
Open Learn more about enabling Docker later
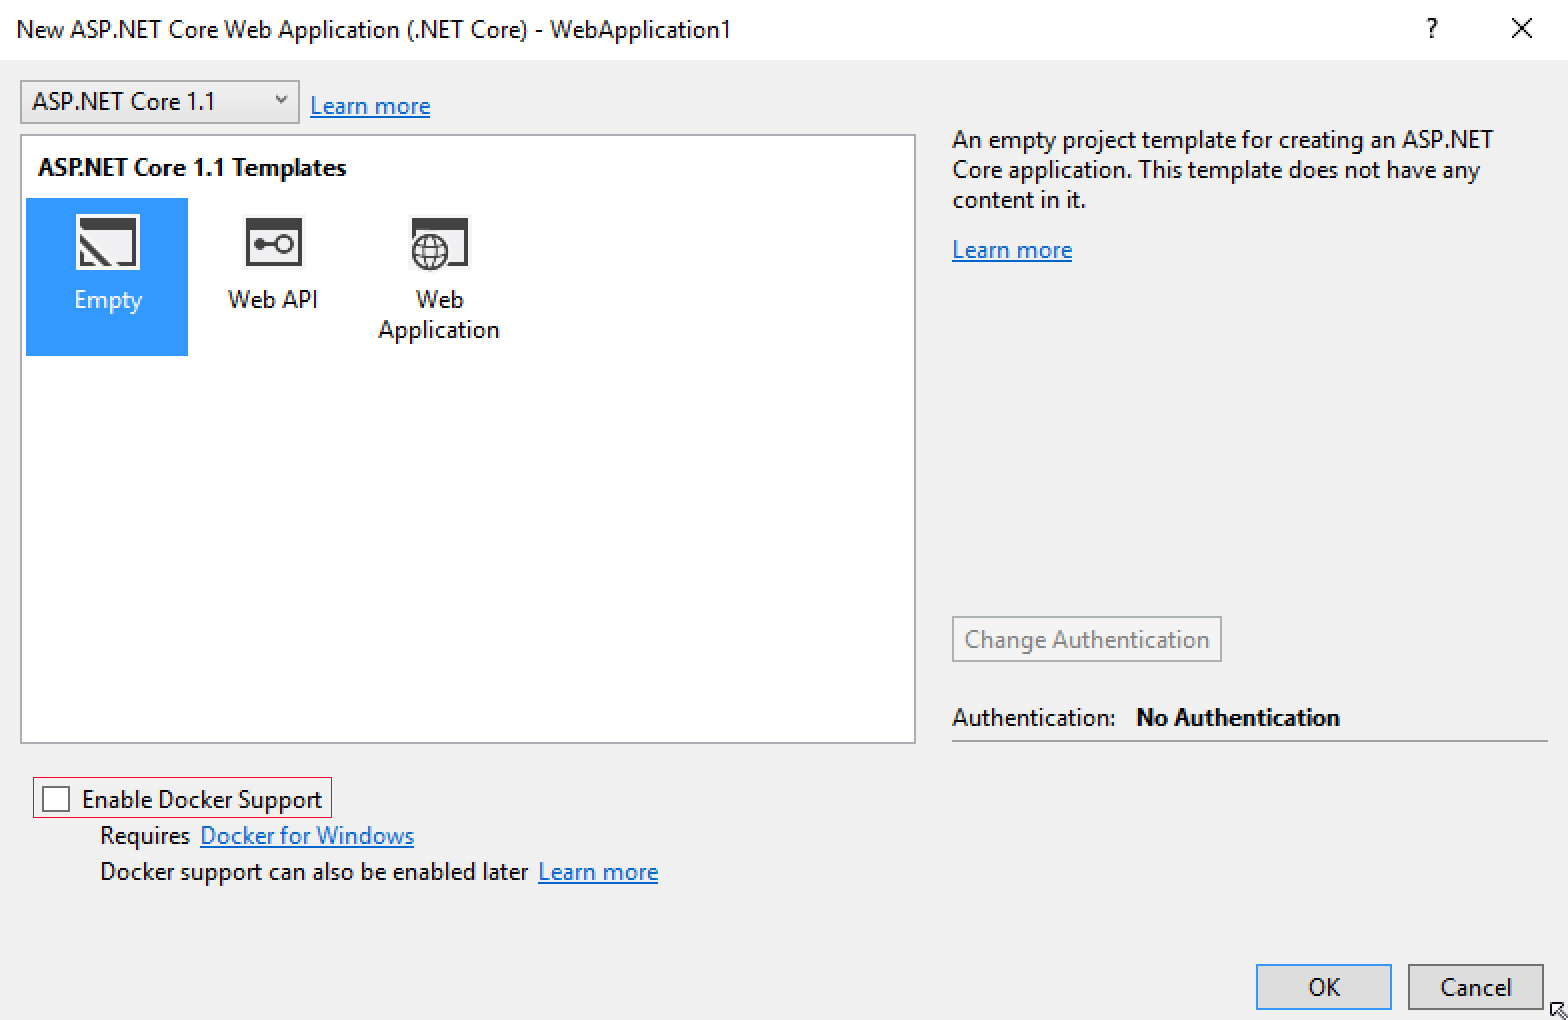(x=598, y=872)
